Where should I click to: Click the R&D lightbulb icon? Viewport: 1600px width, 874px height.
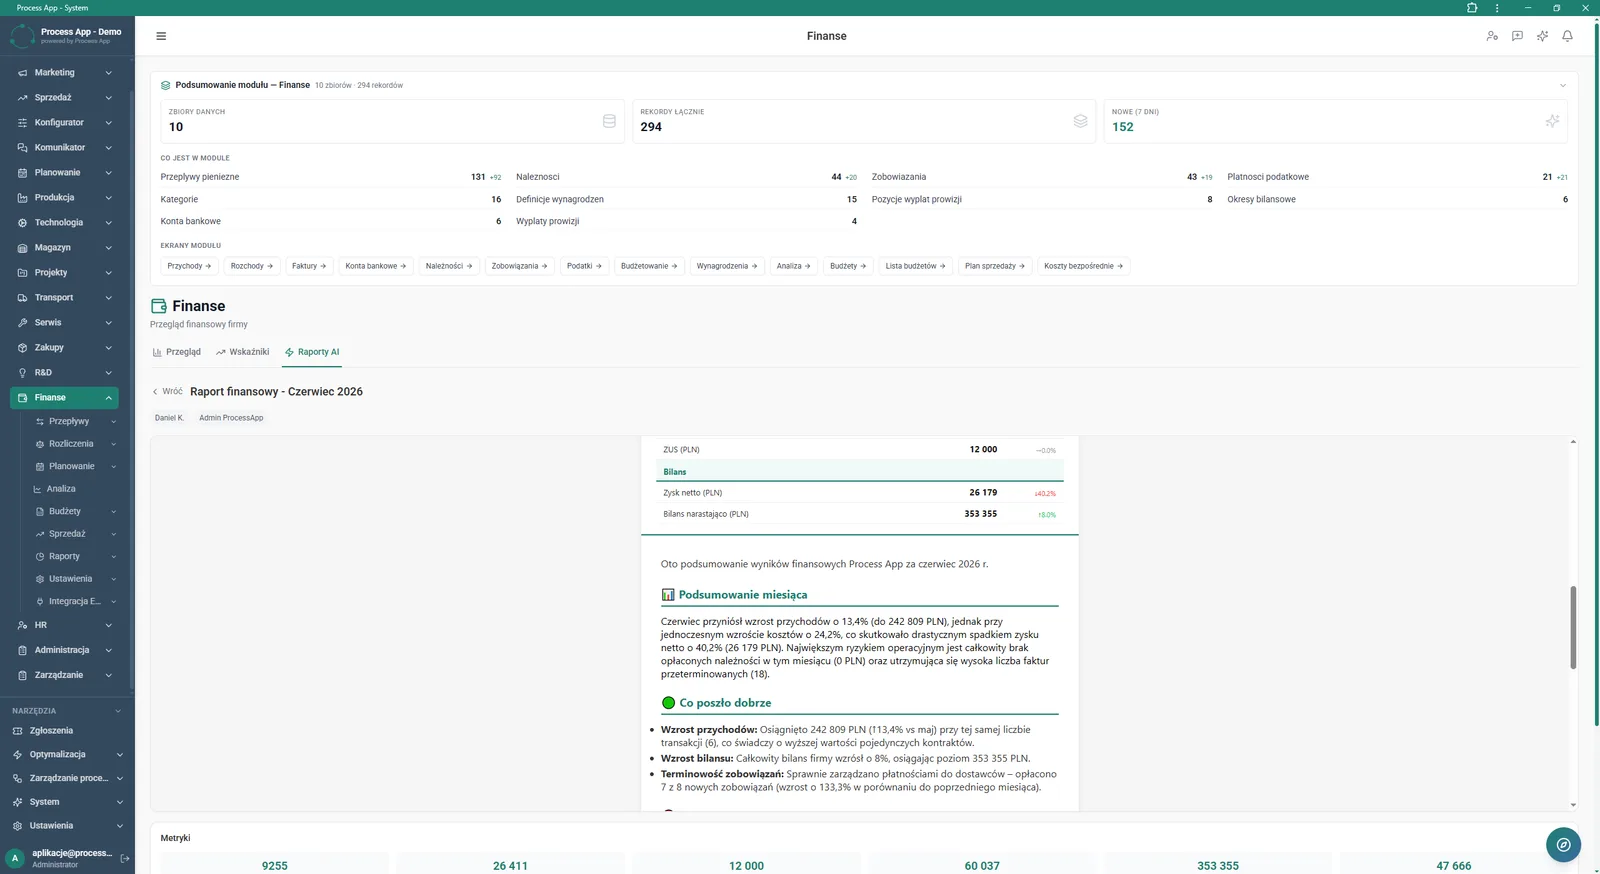(x=22, y=373)
